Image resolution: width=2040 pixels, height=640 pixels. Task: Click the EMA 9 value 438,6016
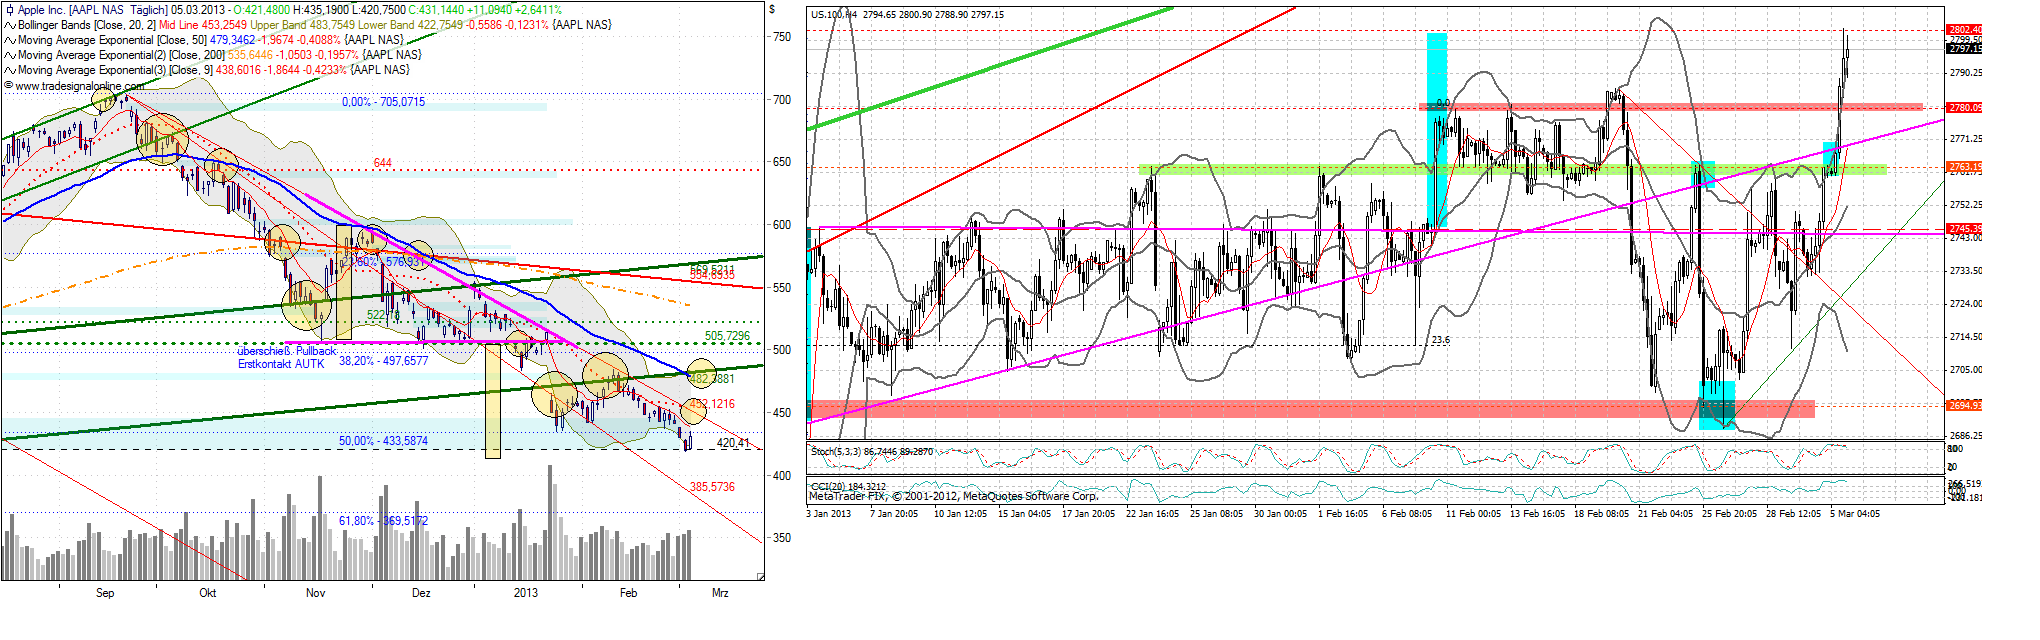point(238,70)
